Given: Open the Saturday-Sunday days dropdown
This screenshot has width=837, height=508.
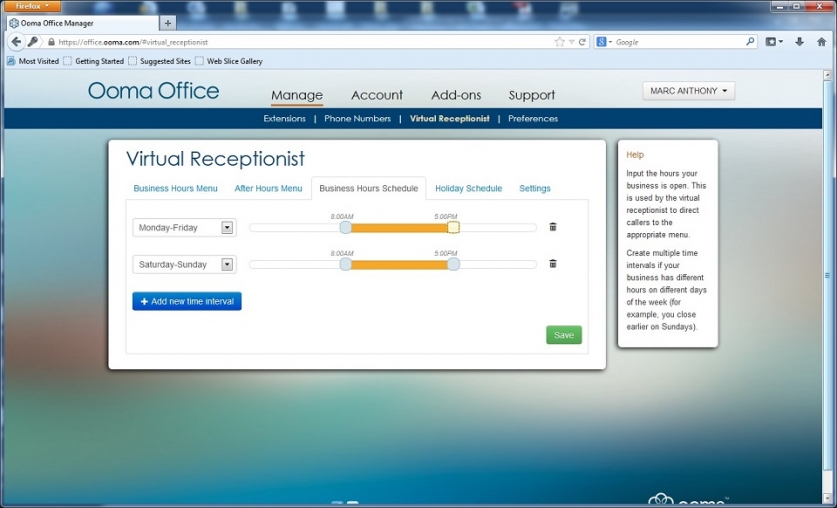Looking at the screenshot, I should 227,264.
